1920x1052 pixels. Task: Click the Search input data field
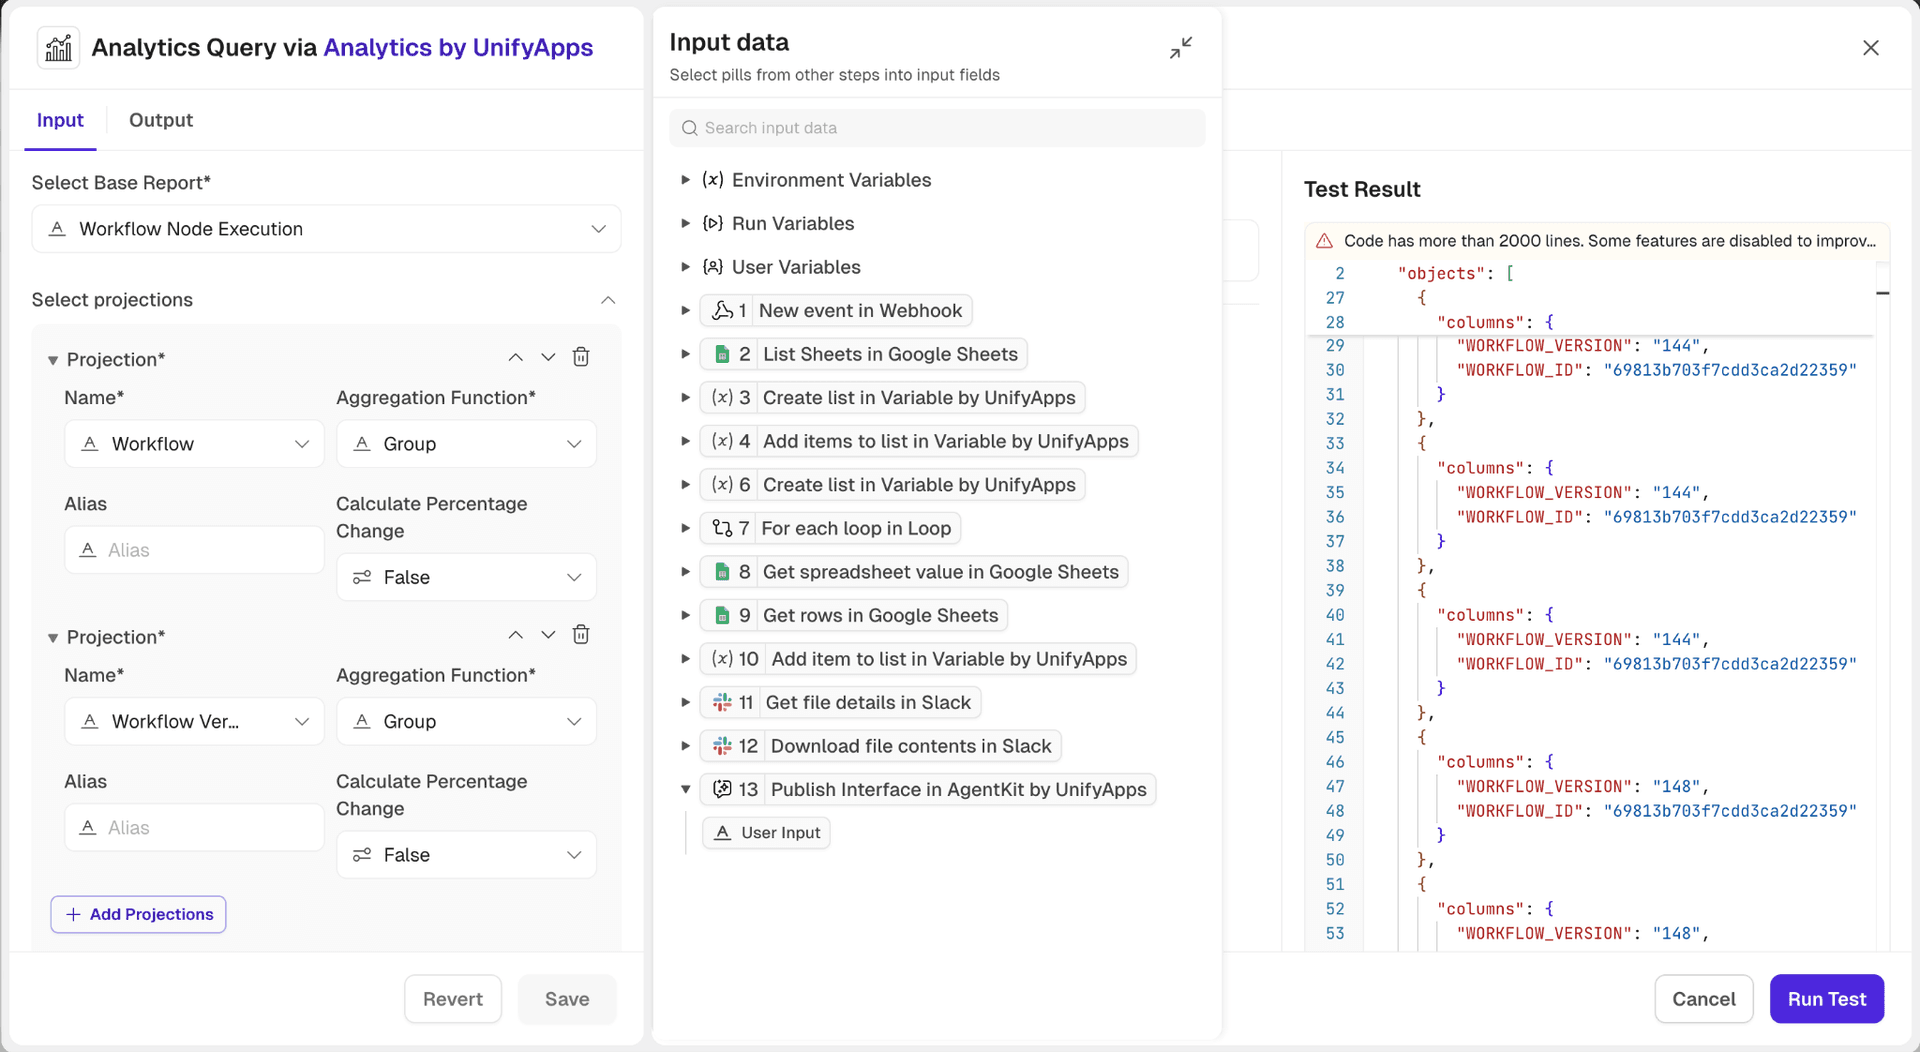click(x=937, y=128)
